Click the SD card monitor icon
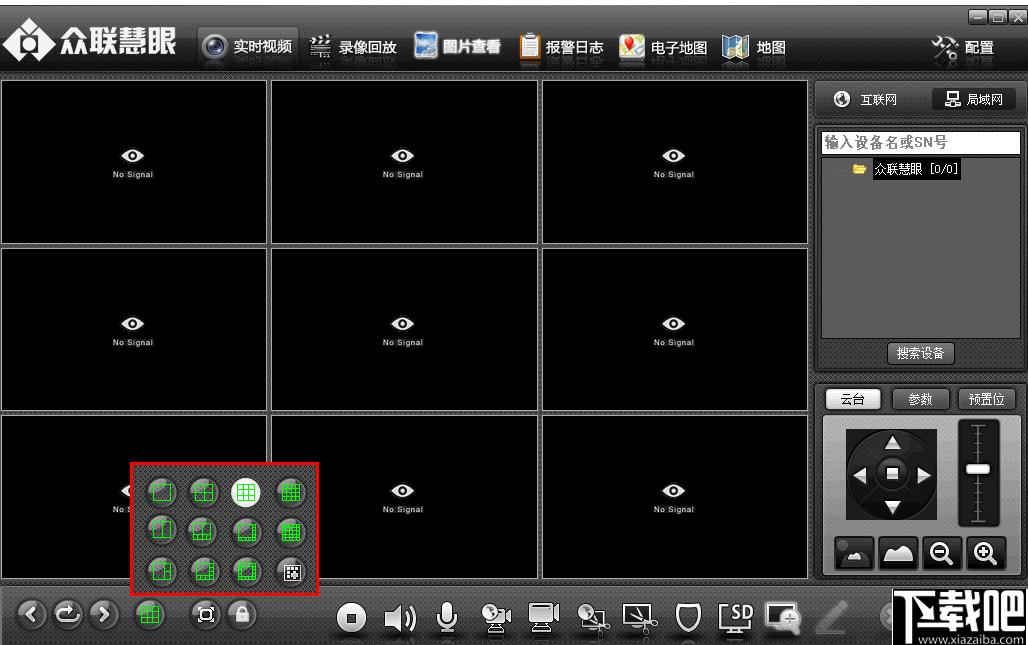 735,618
